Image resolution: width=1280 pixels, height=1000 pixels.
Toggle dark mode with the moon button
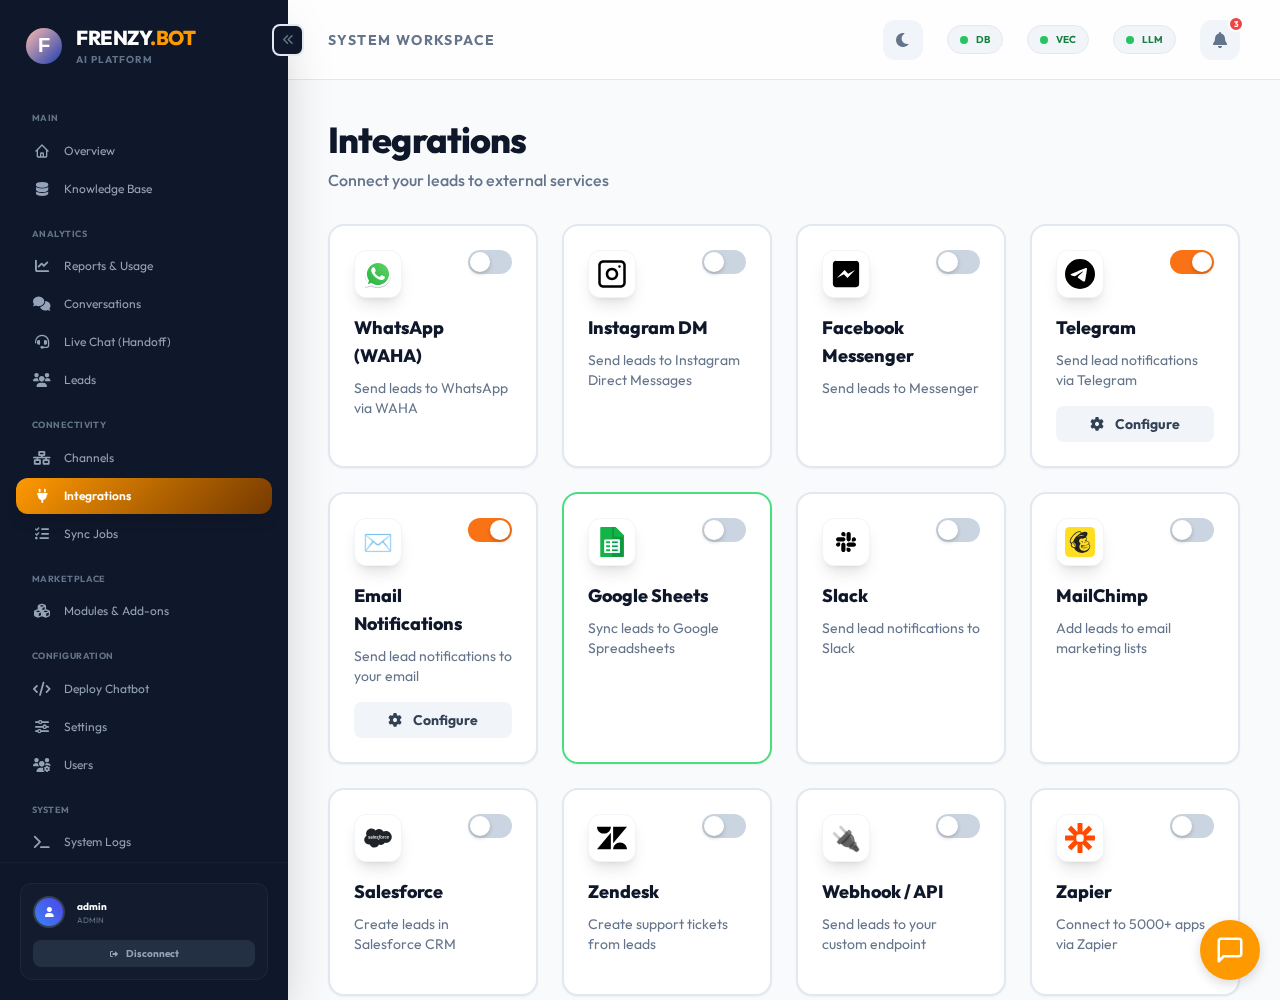pyautogui.click(x=903, y=40)
